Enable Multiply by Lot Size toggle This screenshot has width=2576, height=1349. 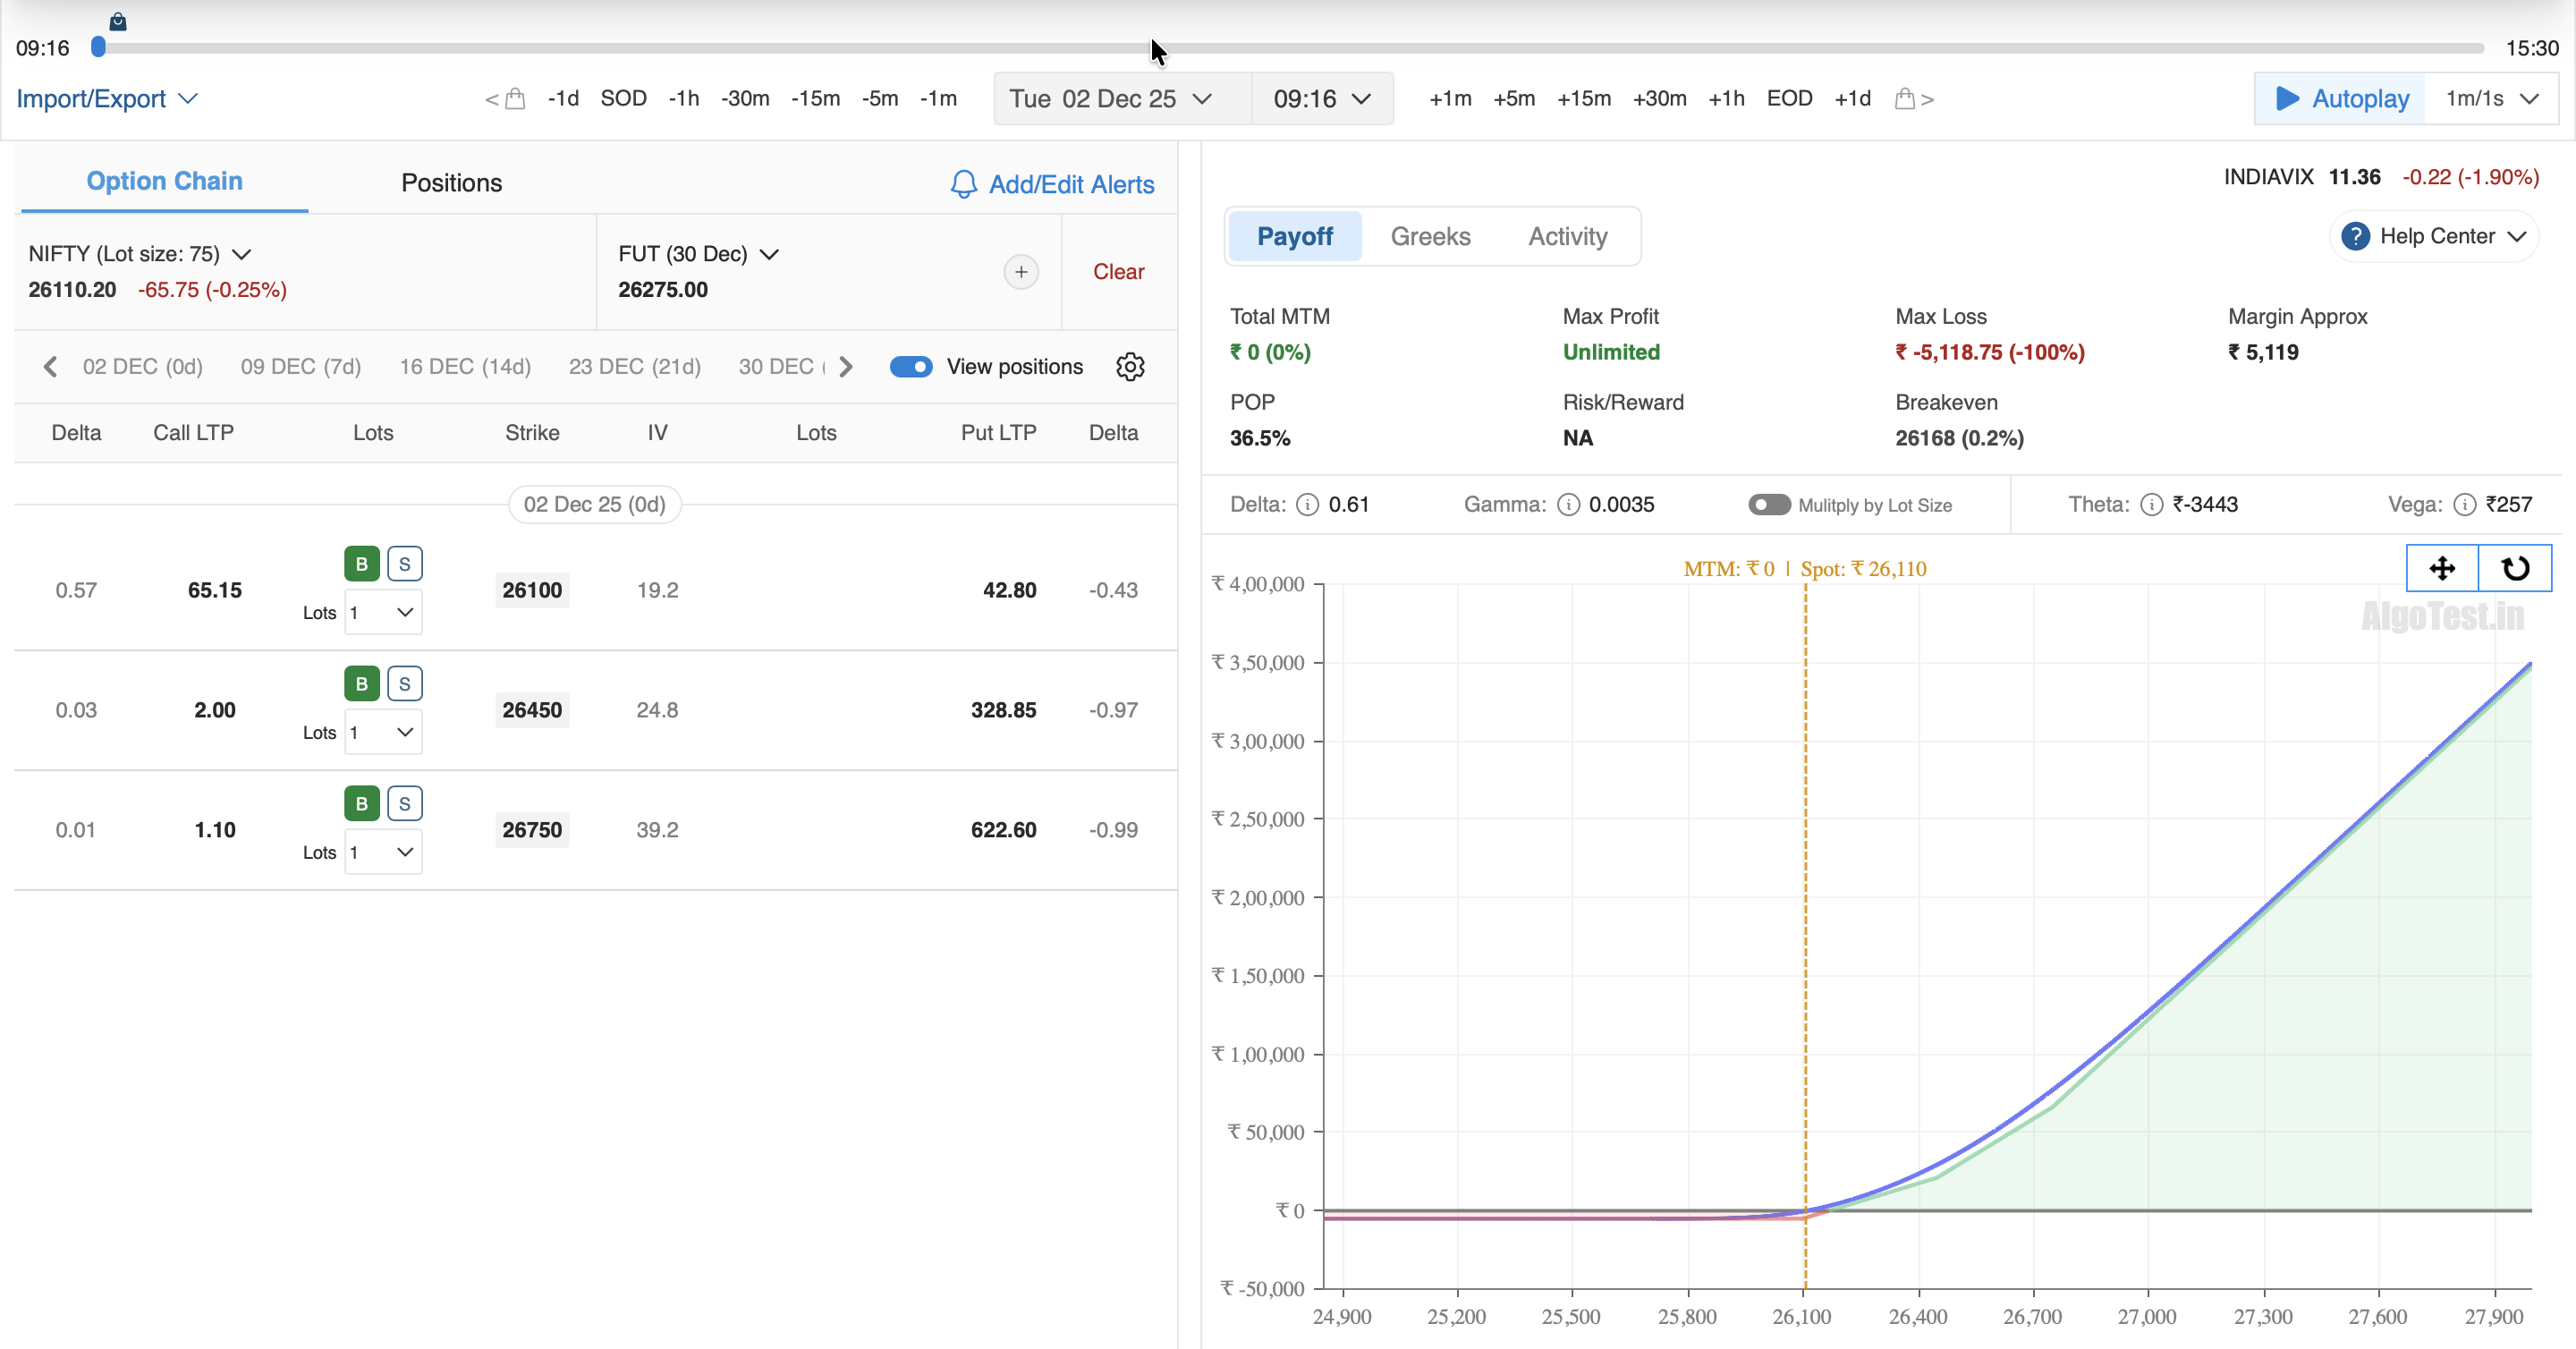[1769, 505]
